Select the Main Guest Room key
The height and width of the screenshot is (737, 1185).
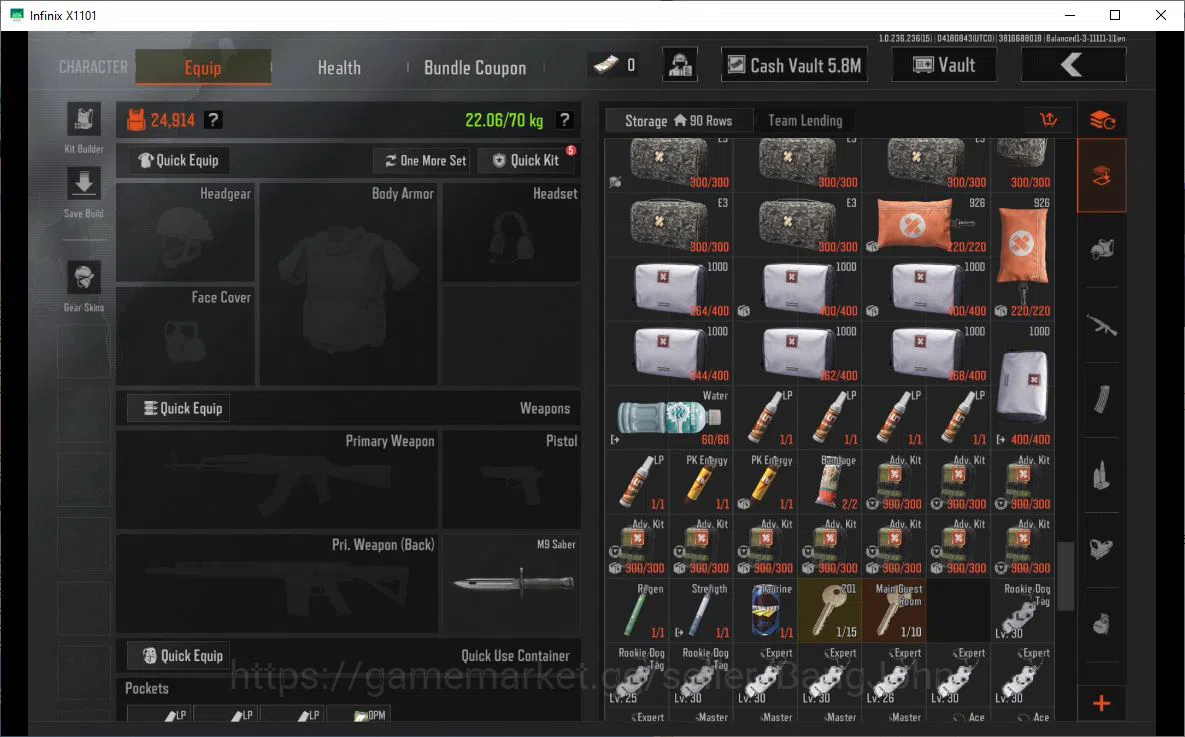click(894, 611)
